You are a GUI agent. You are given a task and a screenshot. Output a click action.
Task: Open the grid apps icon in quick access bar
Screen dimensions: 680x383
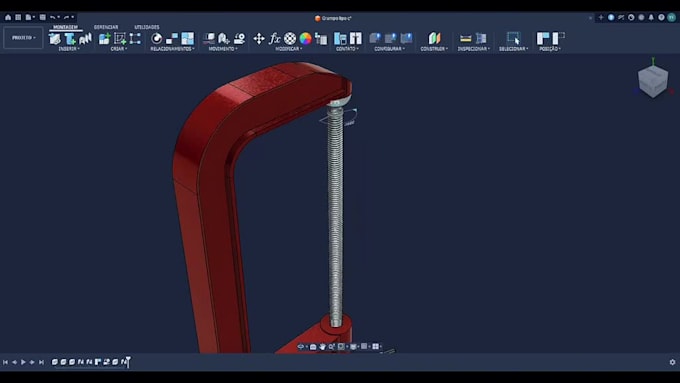click(x=18, y=17)
